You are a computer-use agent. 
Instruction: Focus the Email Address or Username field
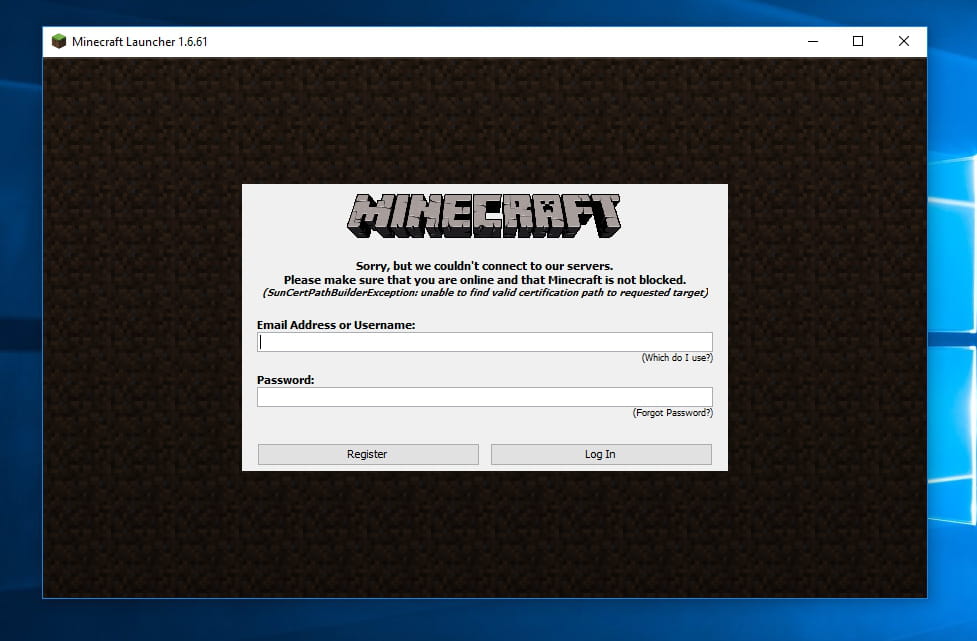coord(484,342)
